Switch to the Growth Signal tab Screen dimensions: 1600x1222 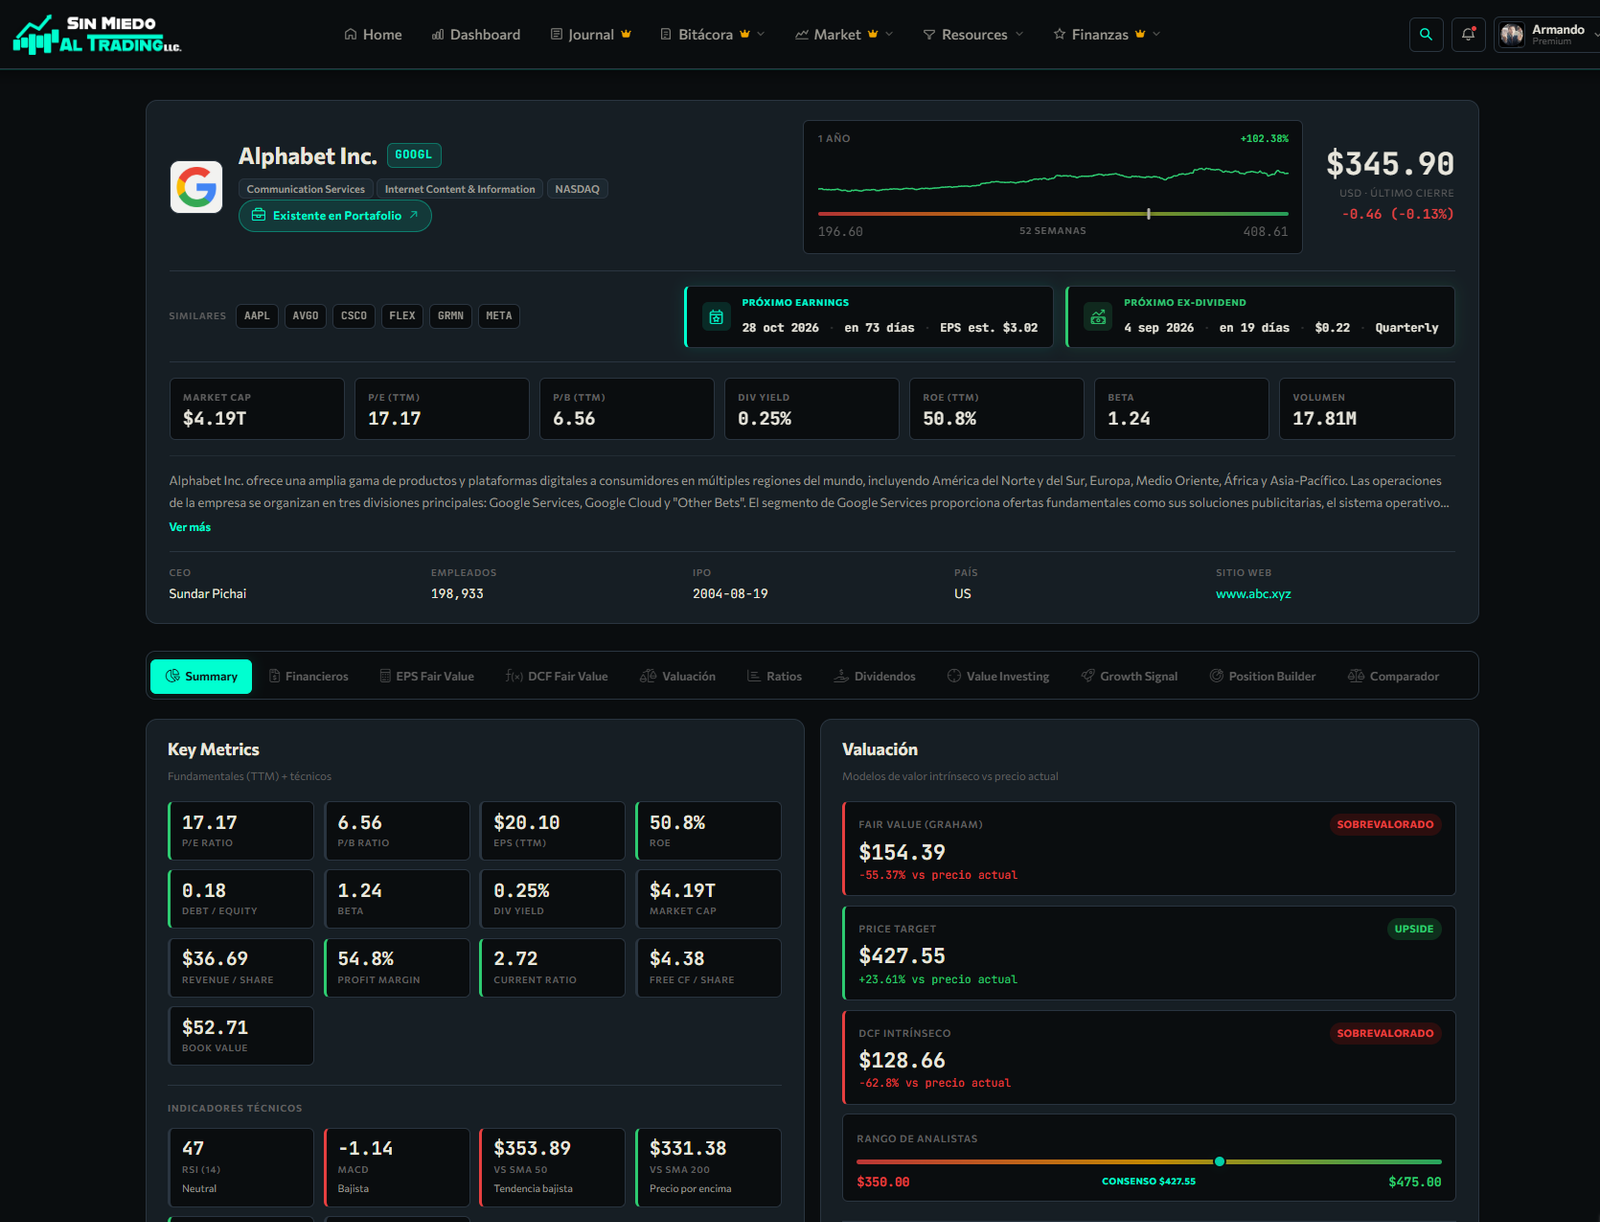pos(1129,676)
